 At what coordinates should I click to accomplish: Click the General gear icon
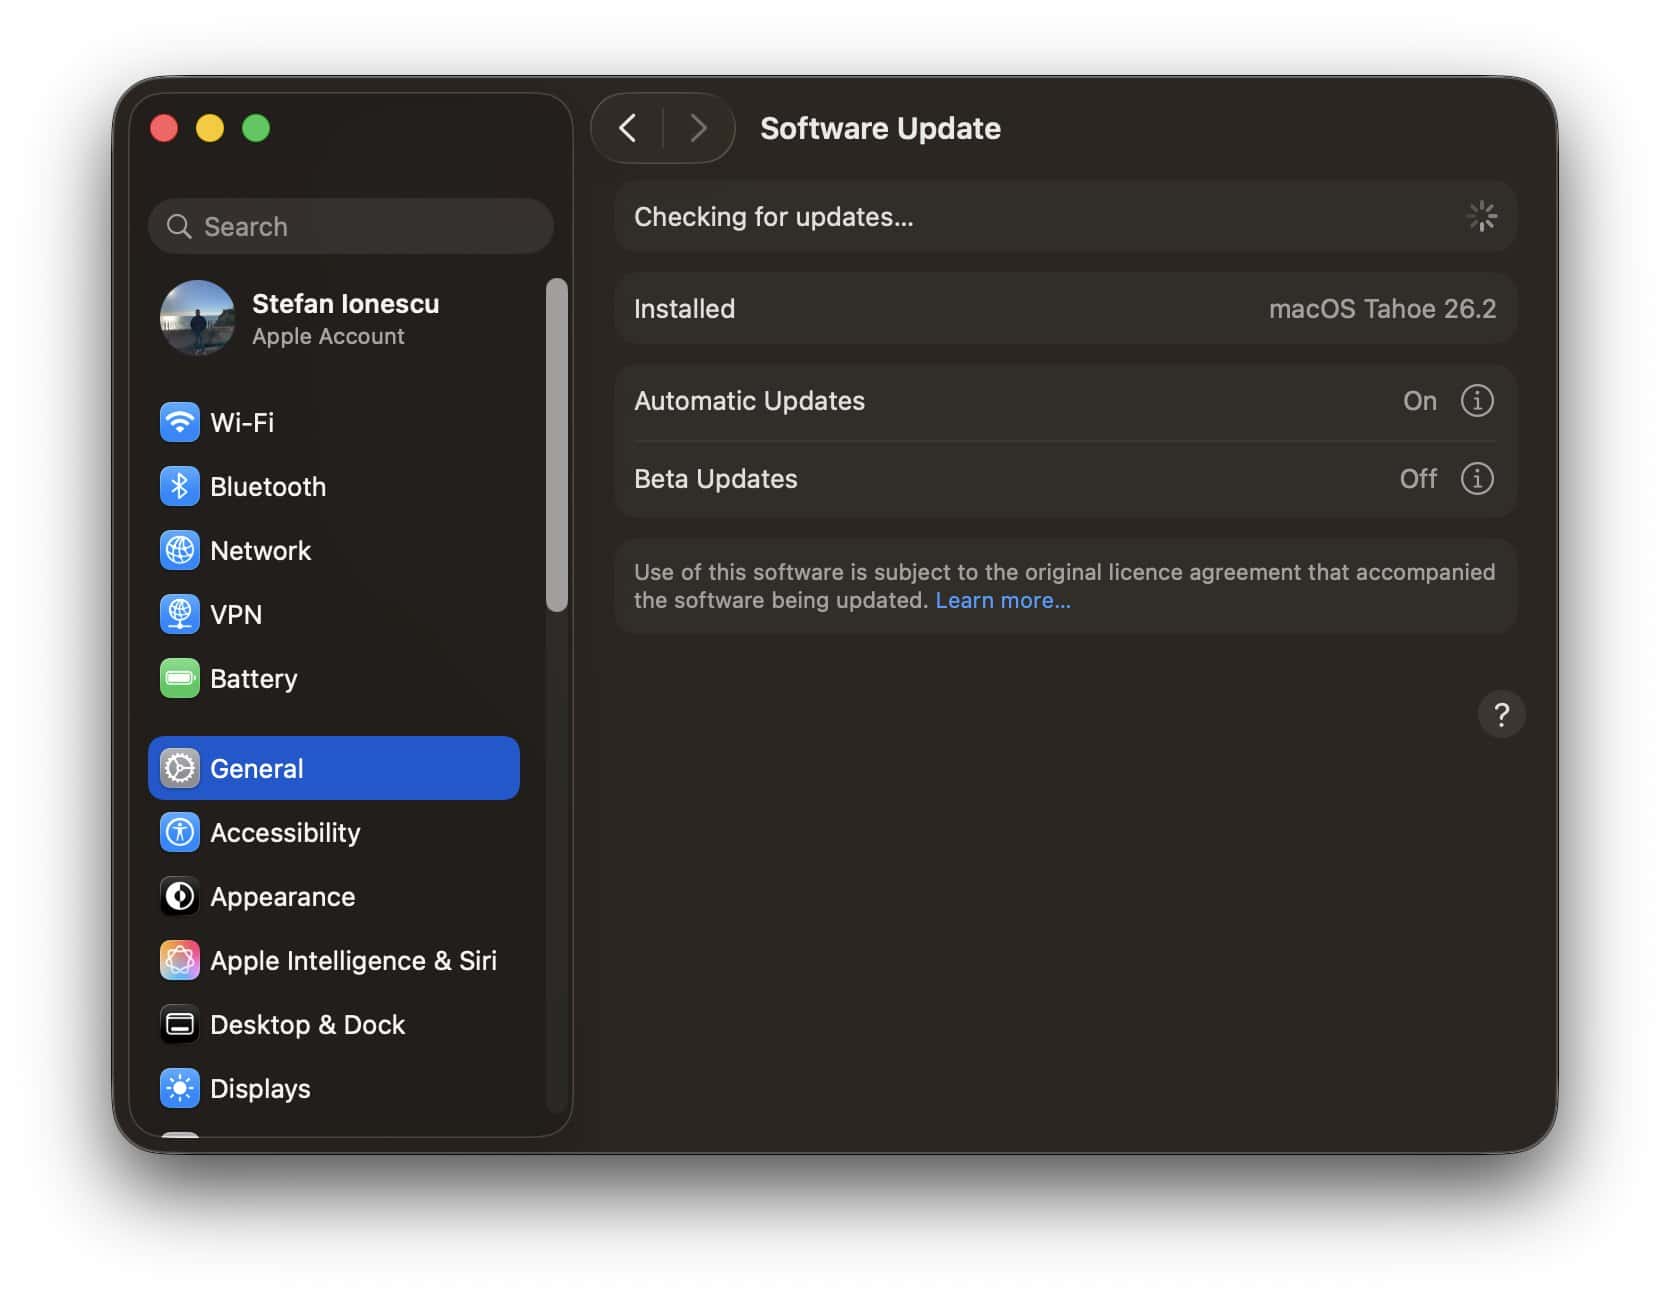180,768
